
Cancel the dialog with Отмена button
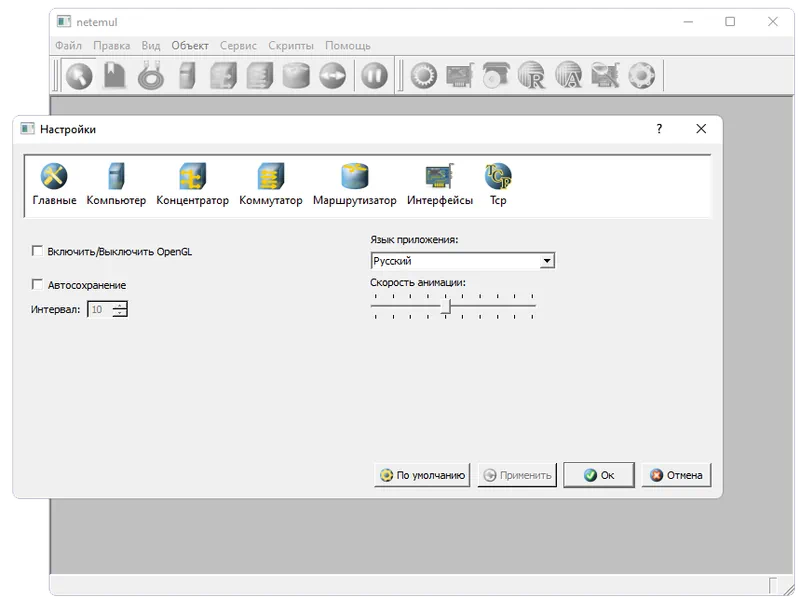pyautogui.click(x=676, y=475)
